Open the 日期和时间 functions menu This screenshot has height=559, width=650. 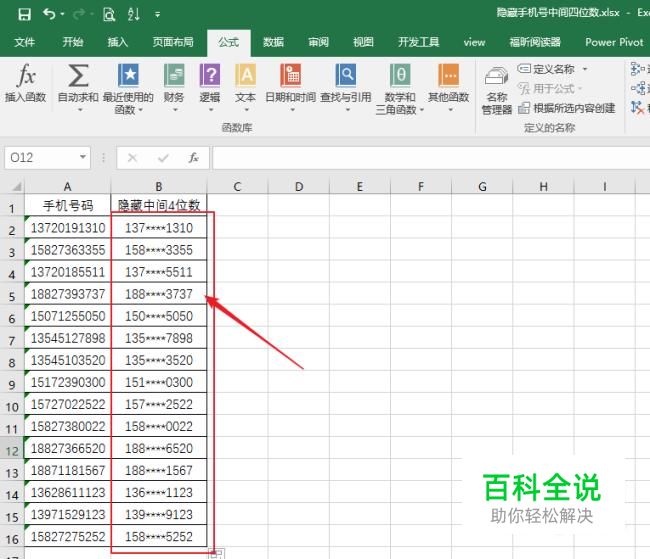(x=291, y=87)
